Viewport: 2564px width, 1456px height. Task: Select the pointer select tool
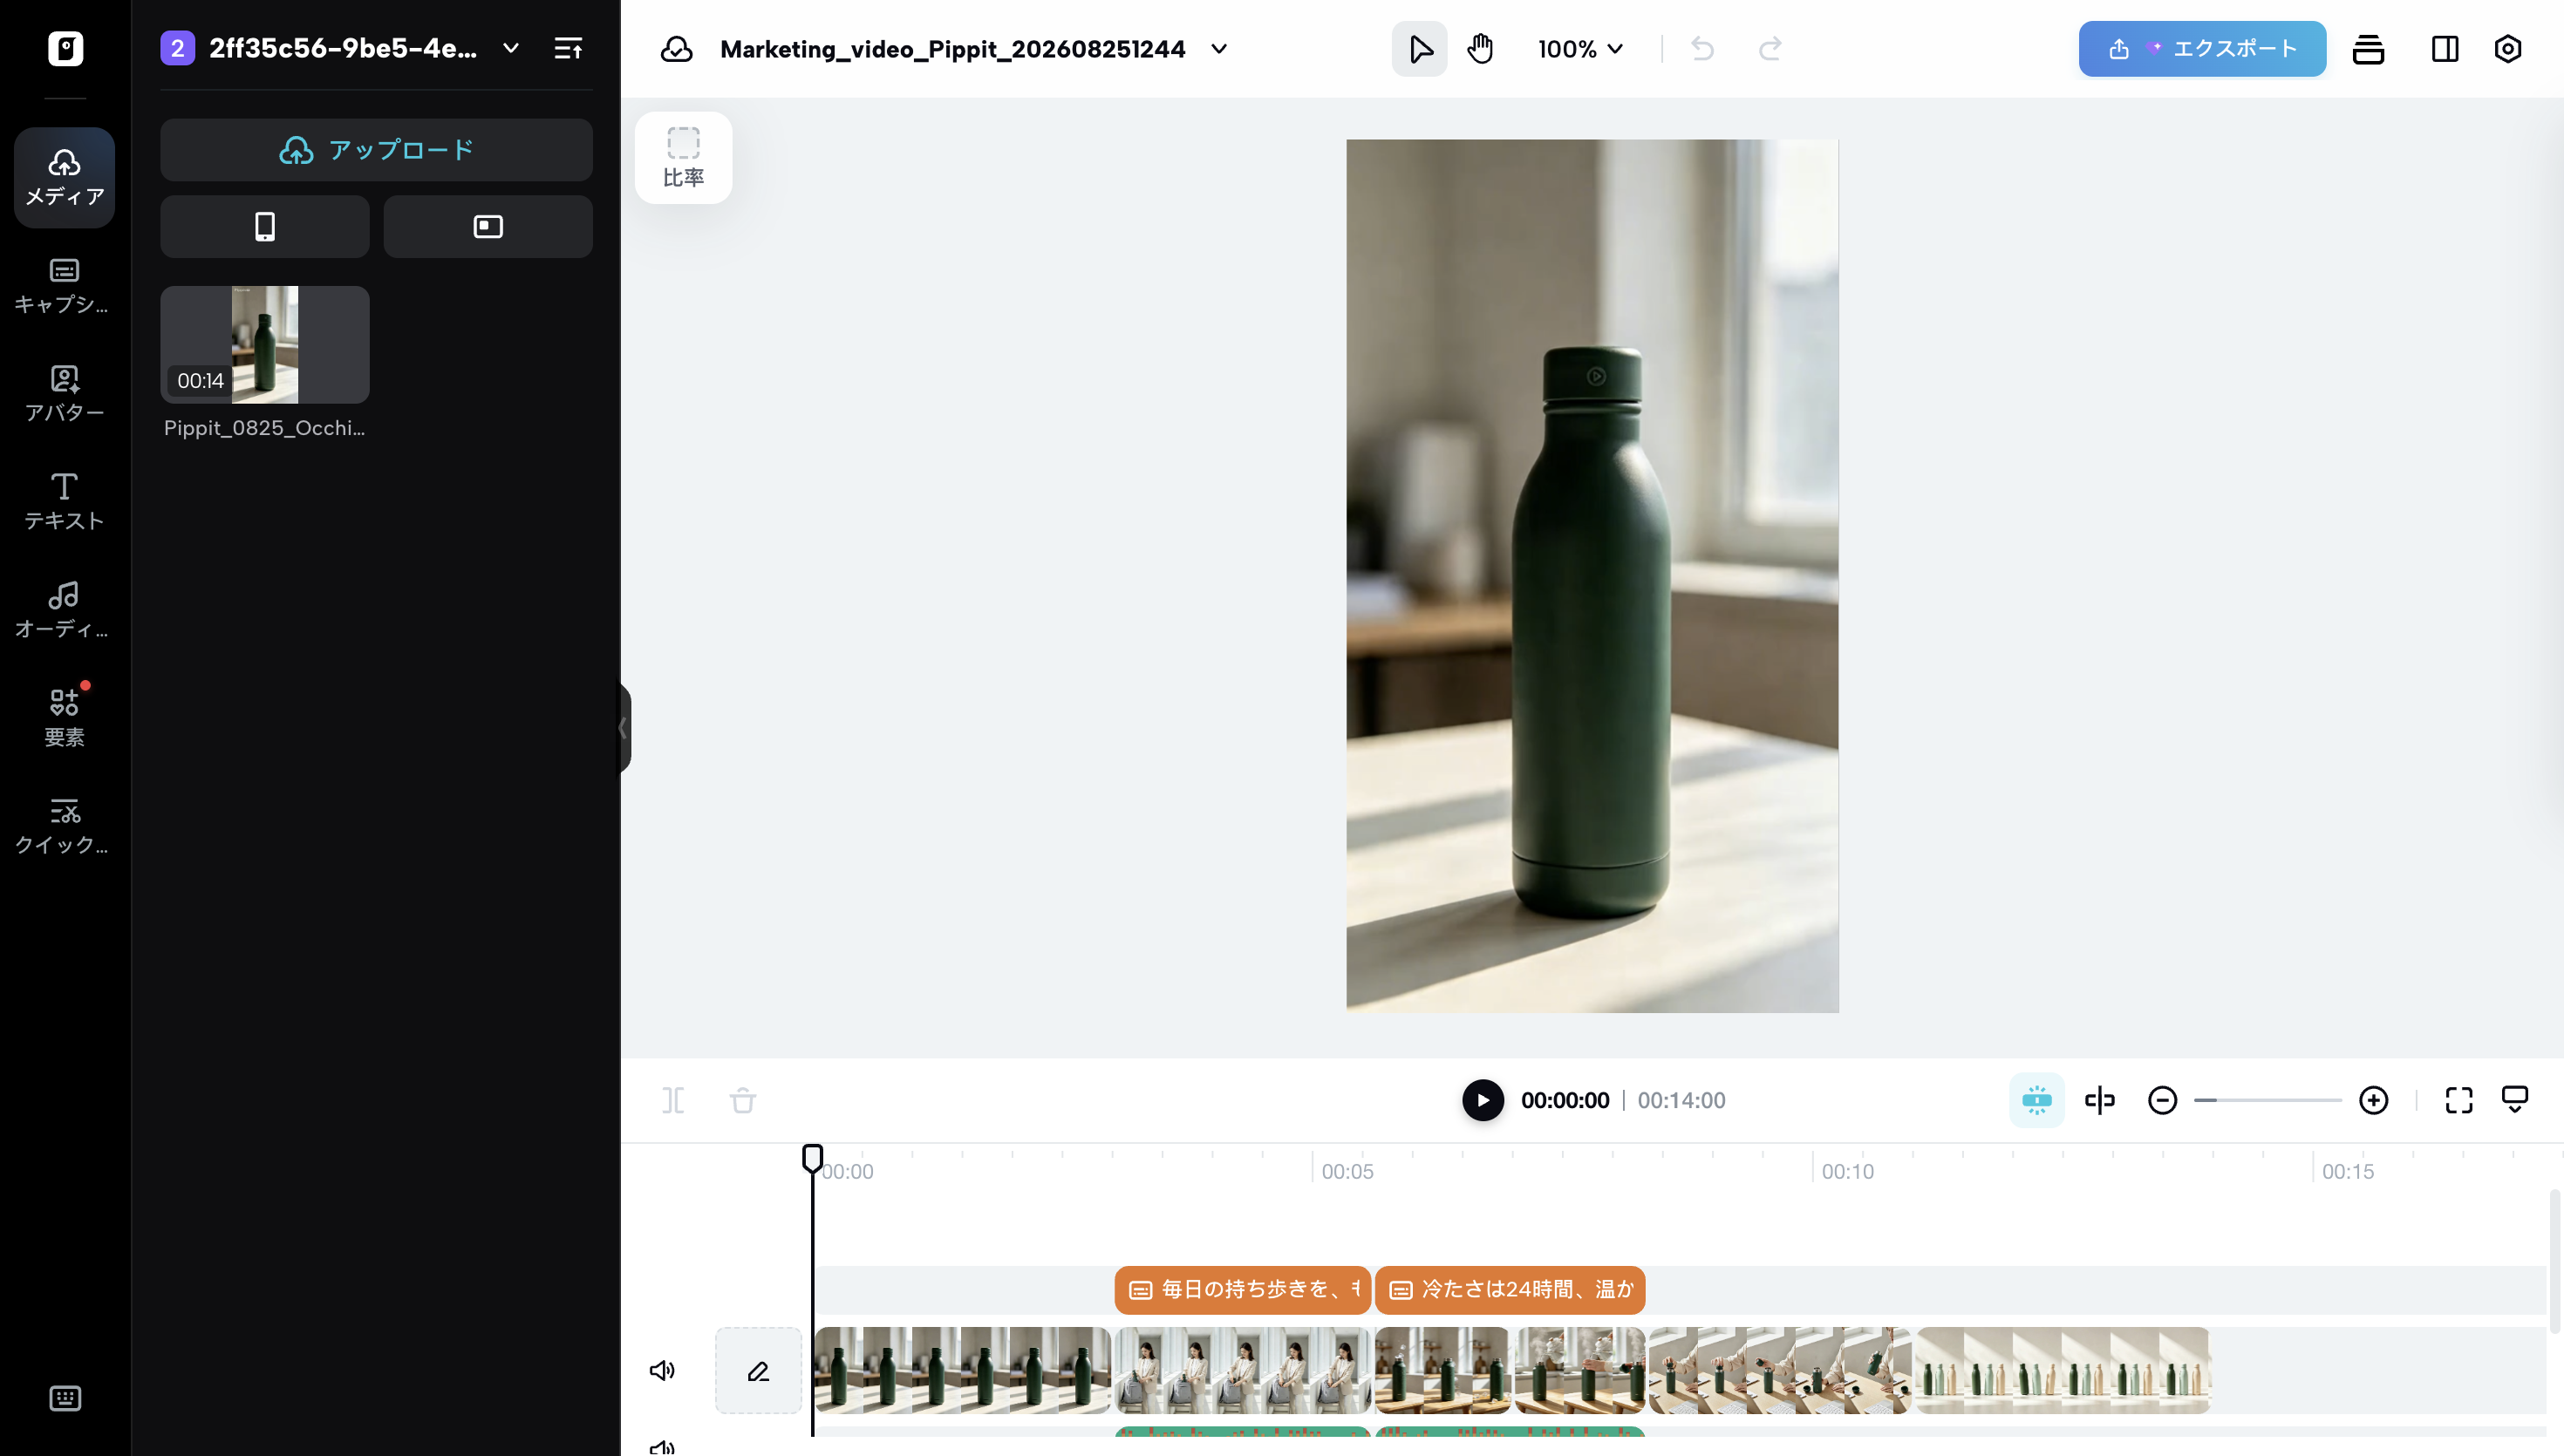pyautogui.click(x=1419, y=49)
